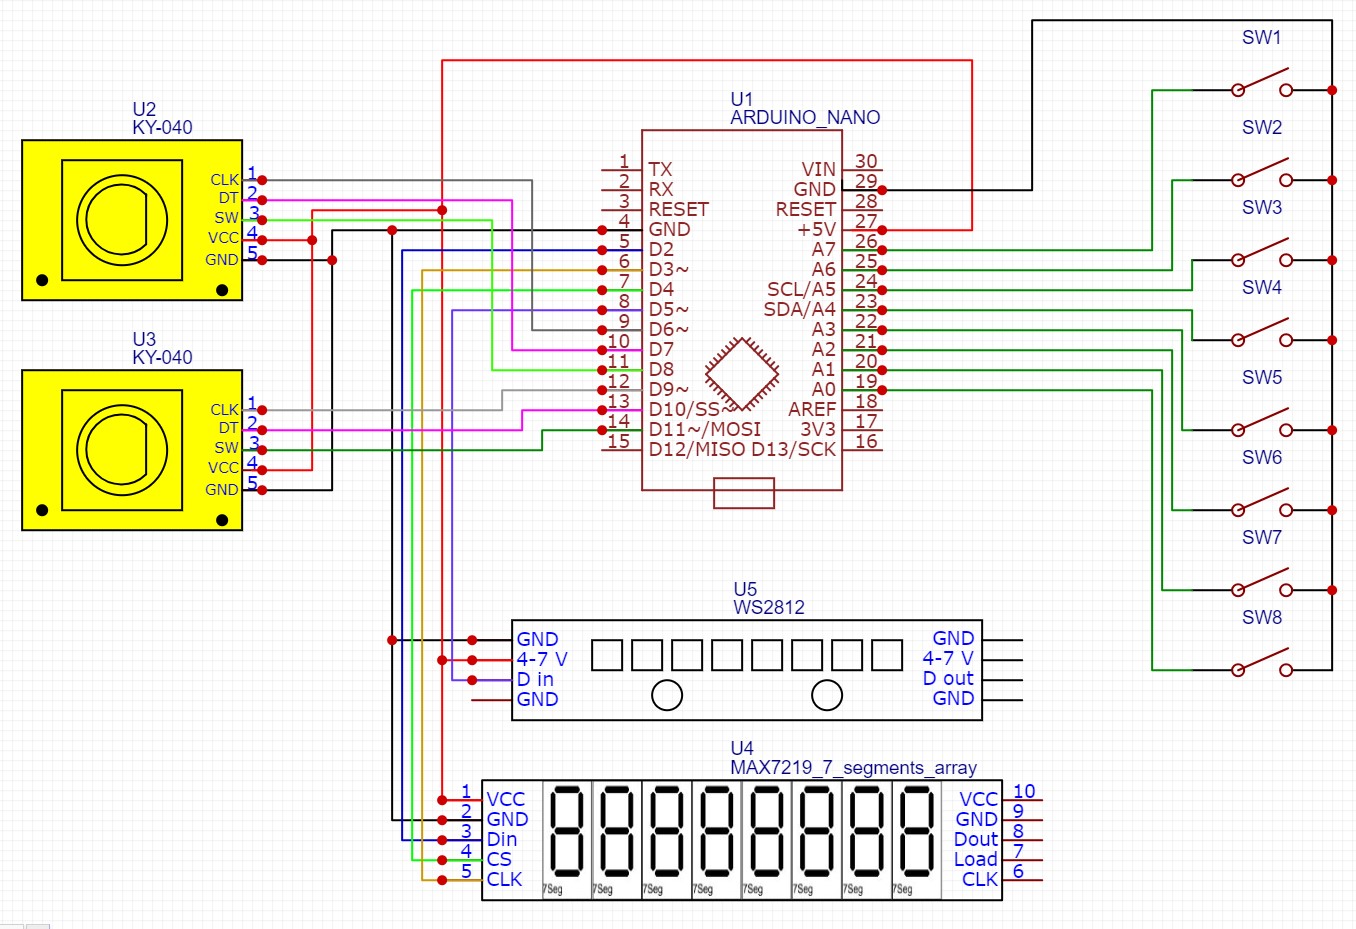Select the TX pin label on Arduino
Screen dimensions: 1356x929
click(x=660, y=170)
